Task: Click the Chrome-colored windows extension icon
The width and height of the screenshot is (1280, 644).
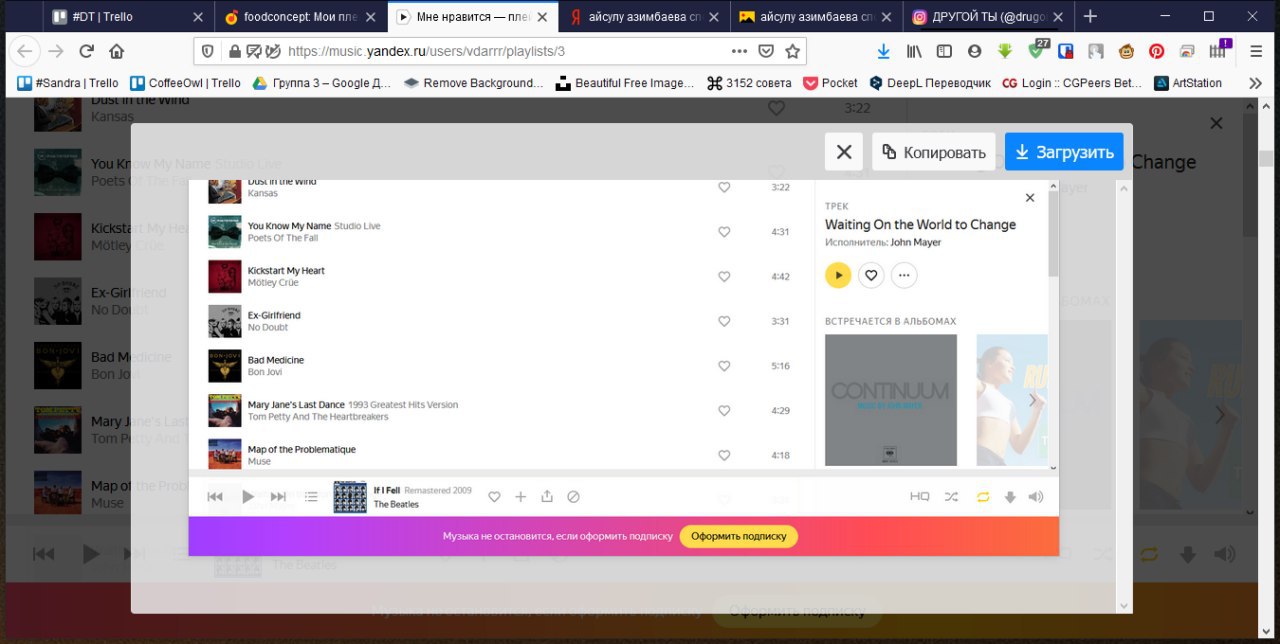Action: point(1187,51)
